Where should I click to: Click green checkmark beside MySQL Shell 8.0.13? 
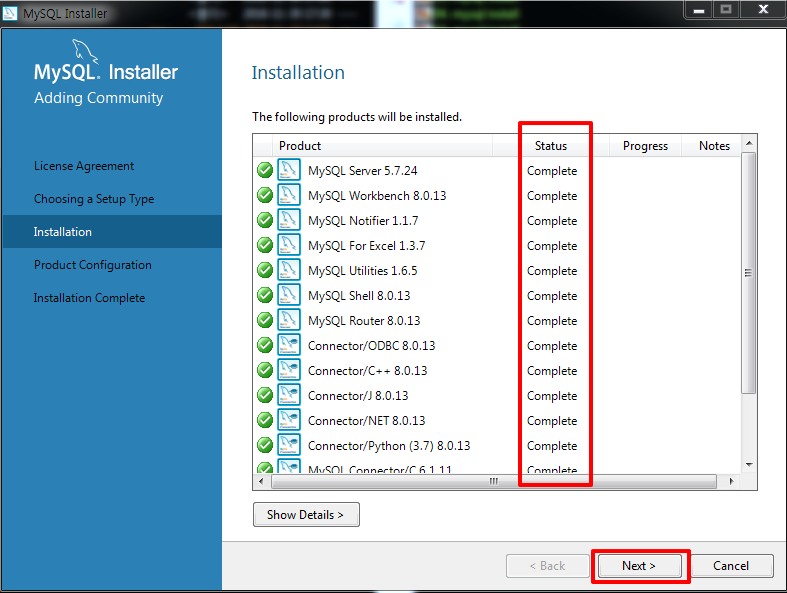(x=265, y=295)
